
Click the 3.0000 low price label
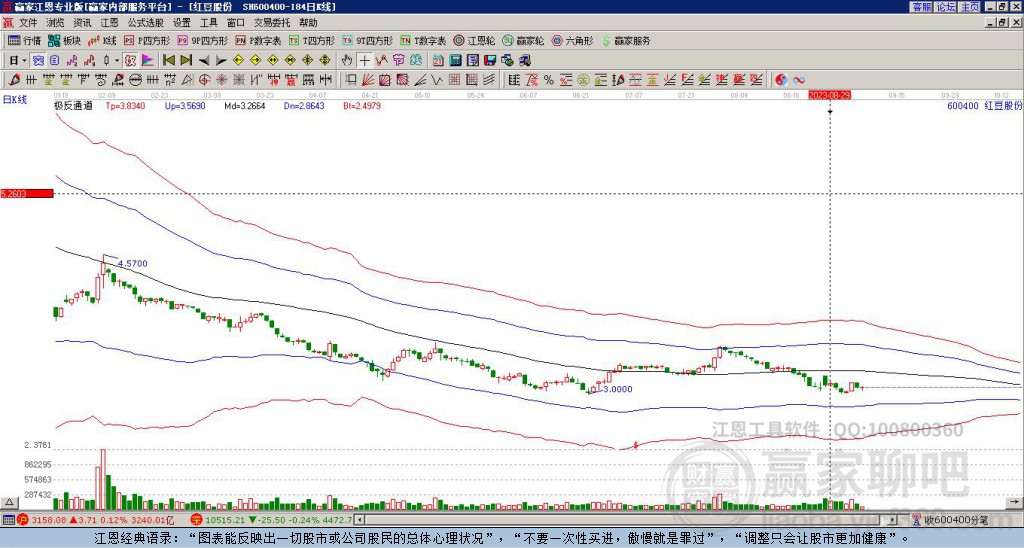617,389
